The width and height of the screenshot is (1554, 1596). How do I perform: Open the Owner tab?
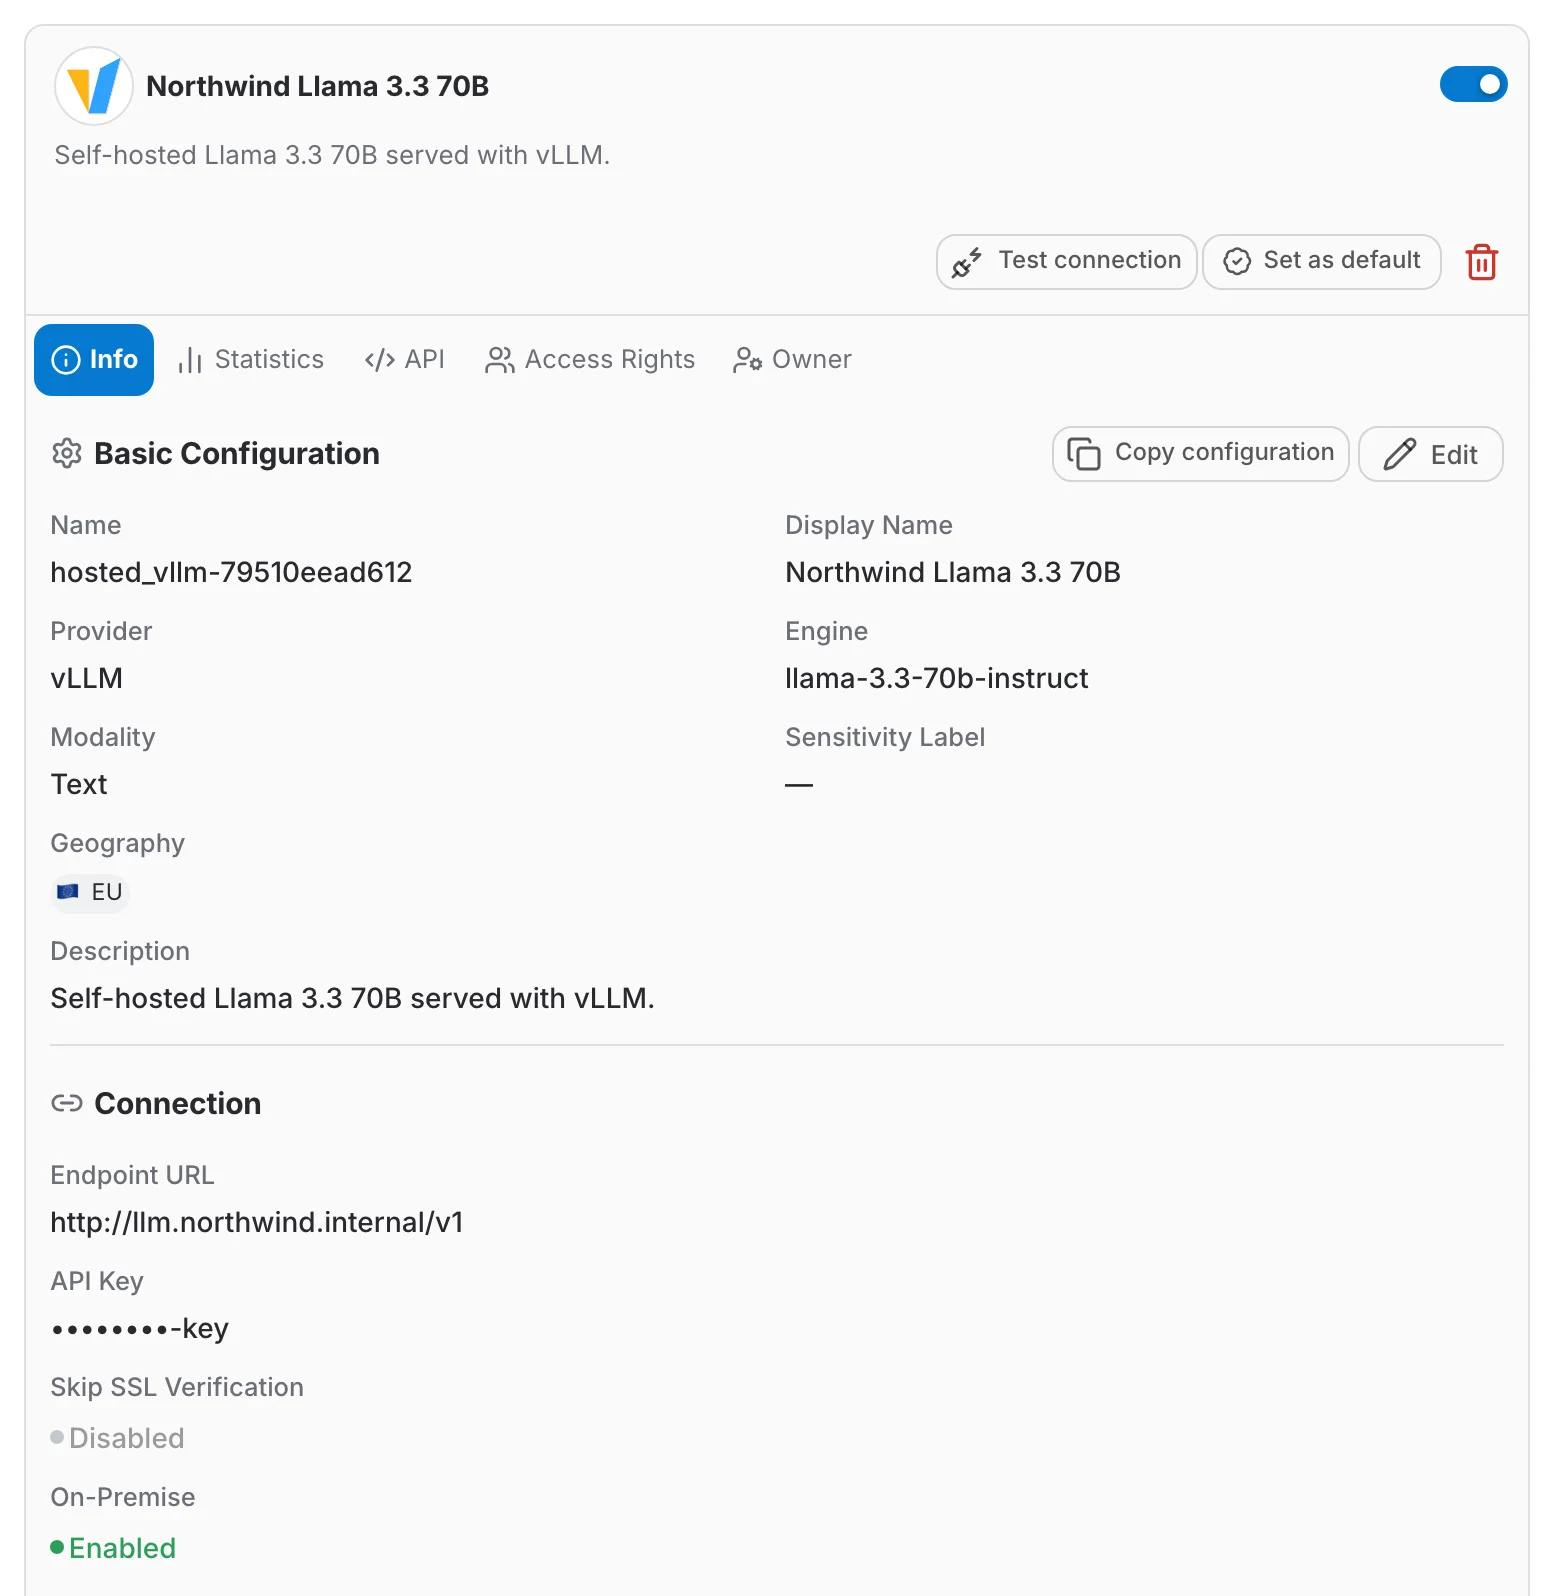pyautogui.click(x=792, y=360)
